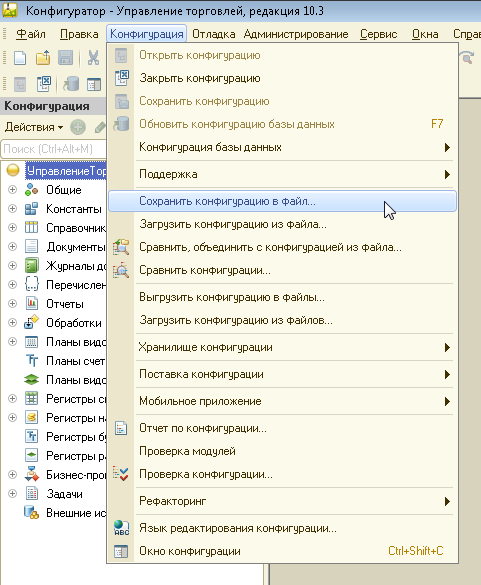Open Конфигурация базы данных submenu

pyautogui.click(x=282, y=147)
